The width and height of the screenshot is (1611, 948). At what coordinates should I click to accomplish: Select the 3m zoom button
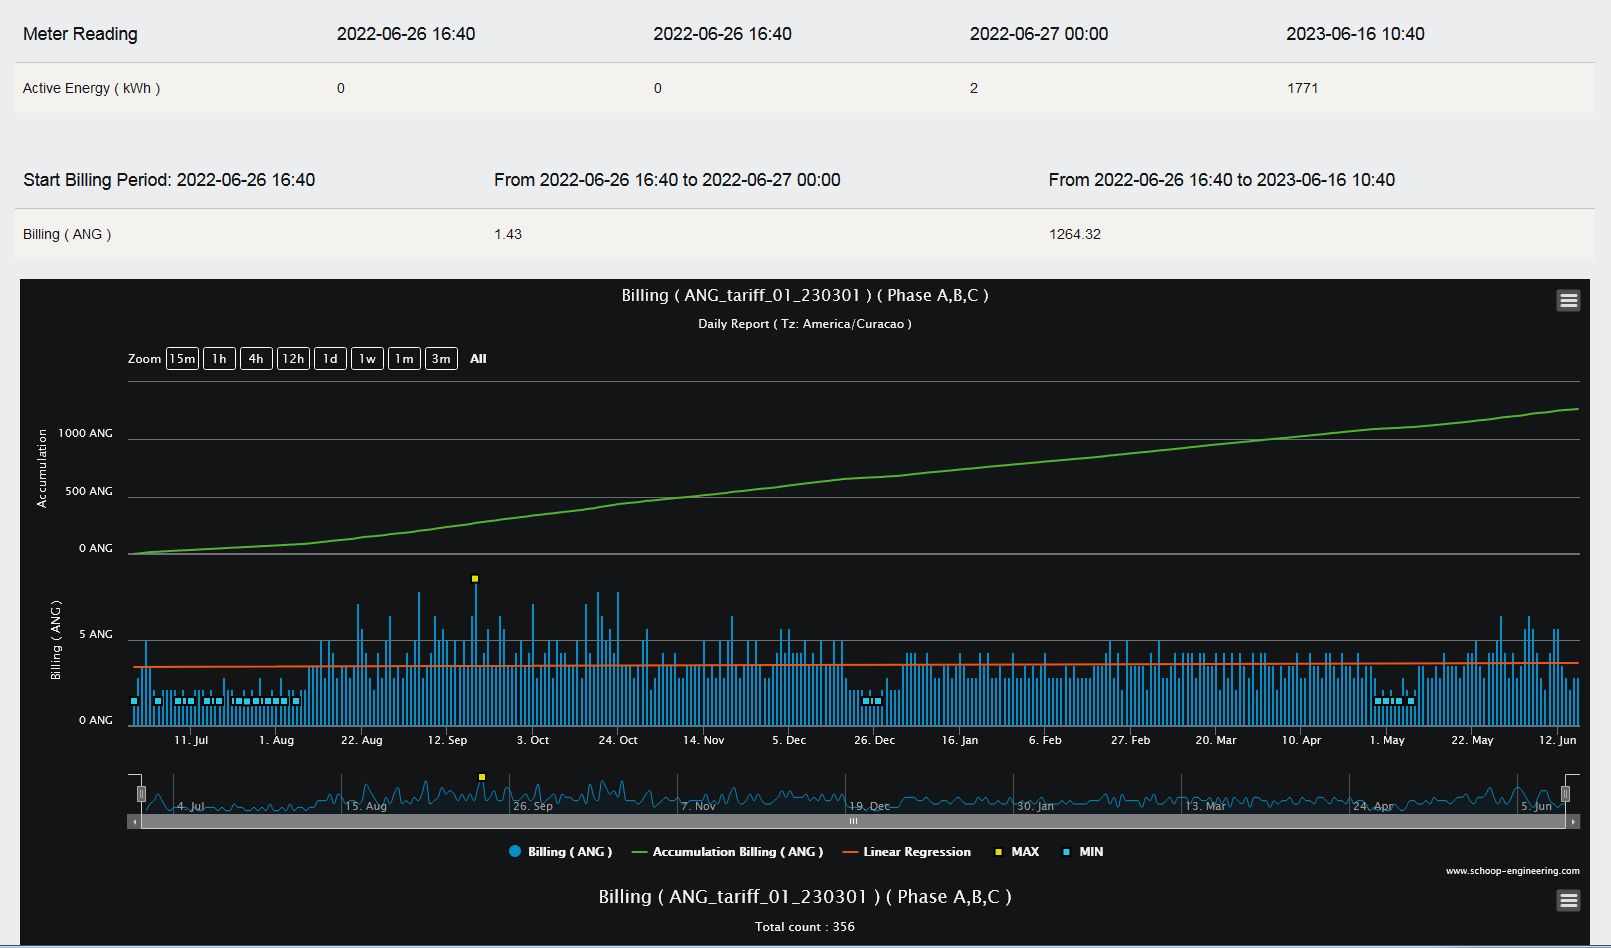tap(441, 359)
